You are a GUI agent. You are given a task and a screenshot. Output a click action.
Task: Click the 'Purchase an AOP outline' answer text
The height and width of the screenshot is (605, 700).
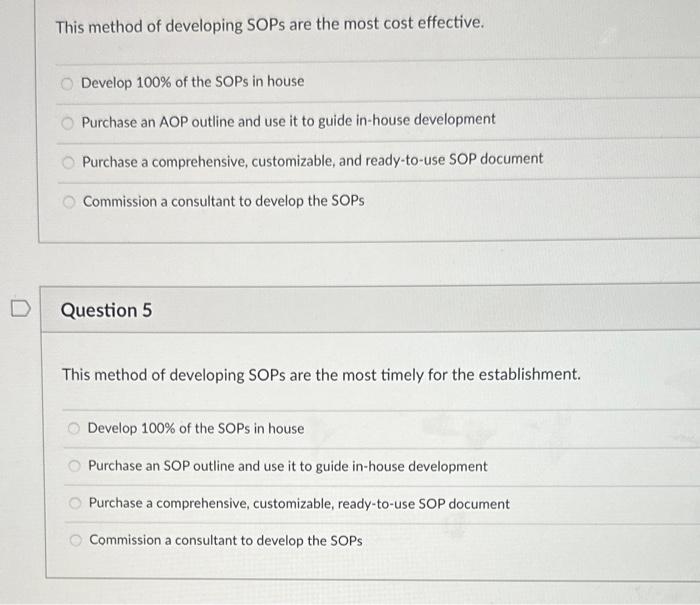(288, 121)
